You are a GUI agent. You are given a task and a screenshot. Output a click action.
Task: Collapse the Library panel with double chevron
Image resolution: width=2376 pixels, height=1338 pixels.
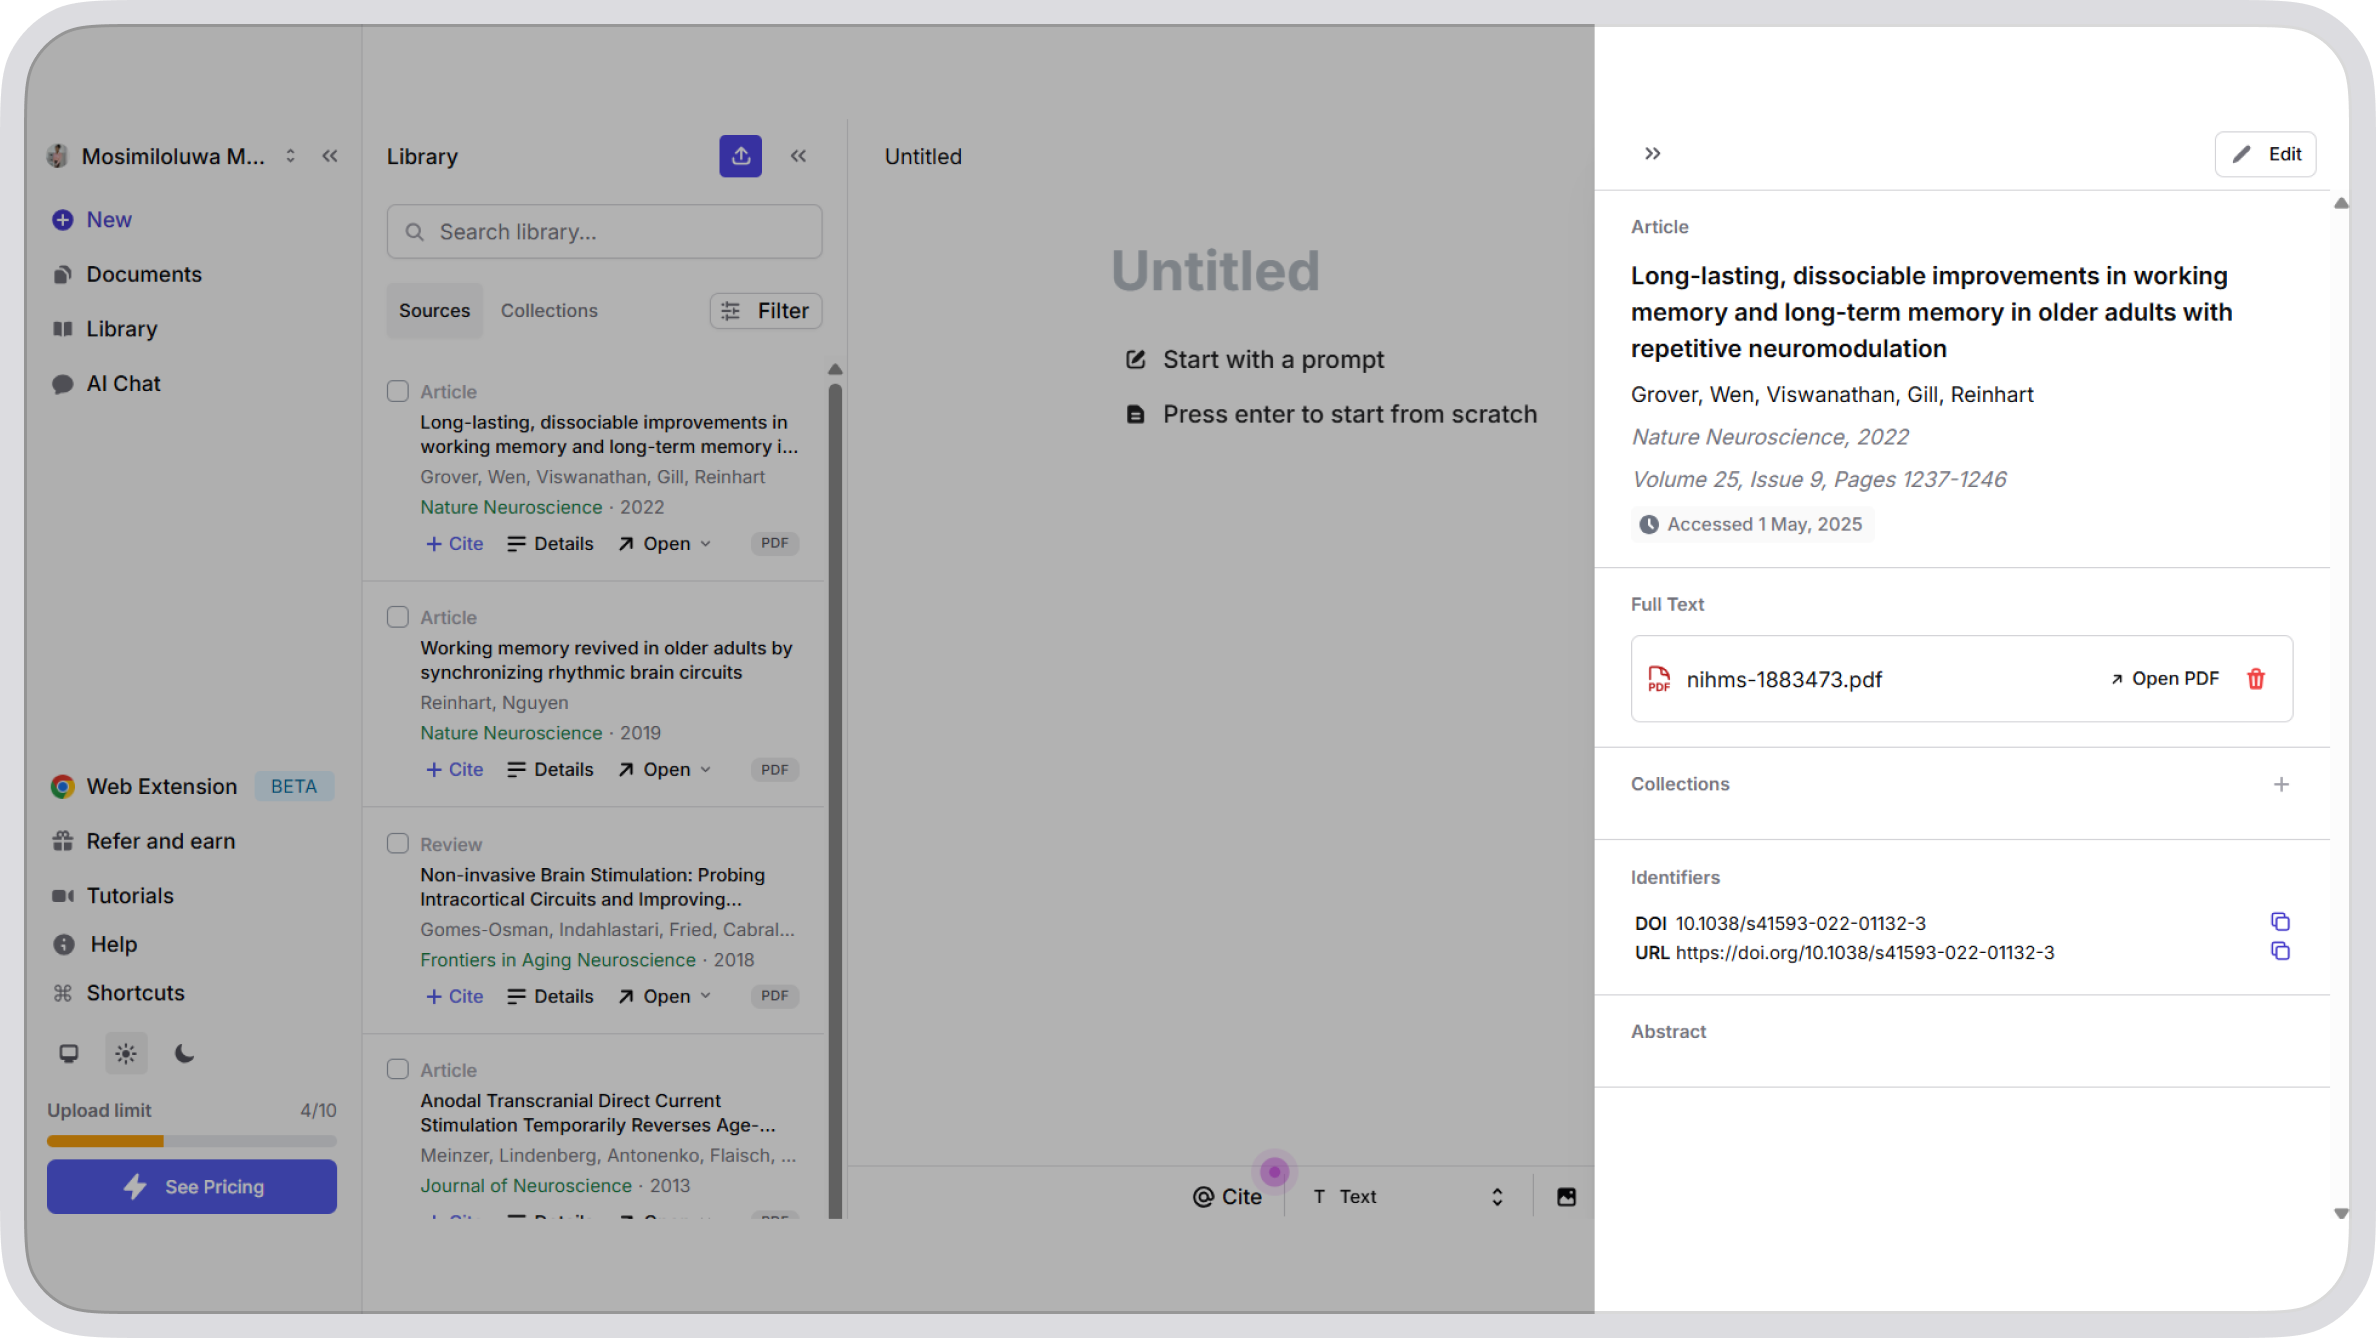pos(798,156)
